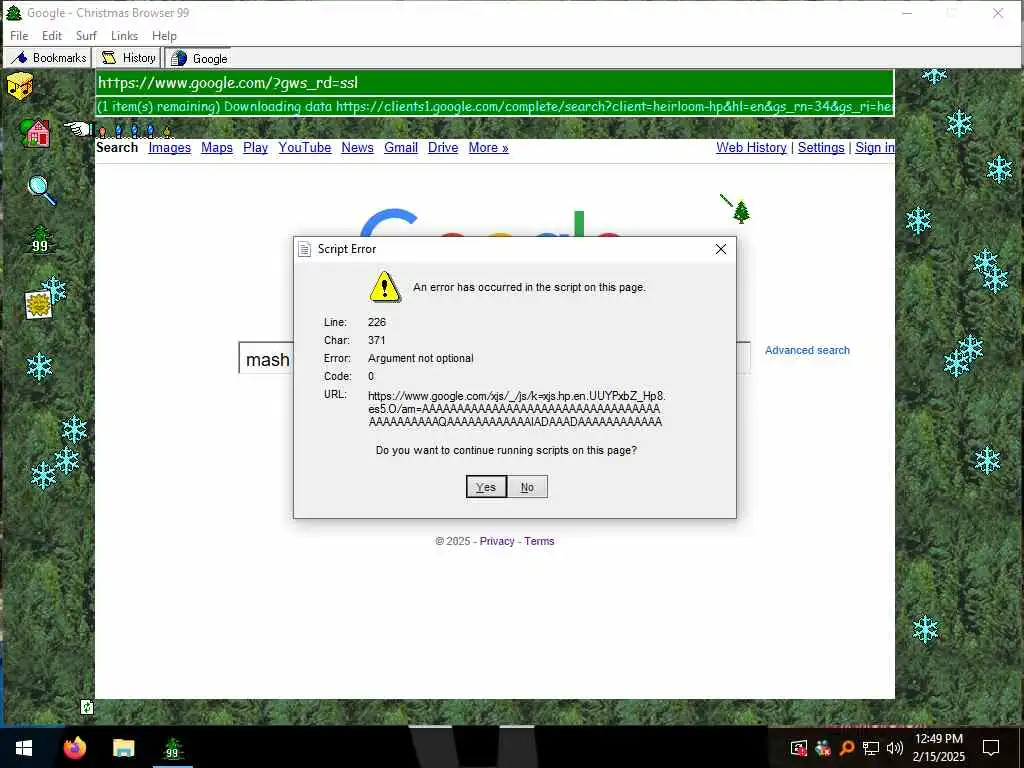Switch to the Bookmarks tab
This screenshot has height=768, width=1024.
[48, 58]
